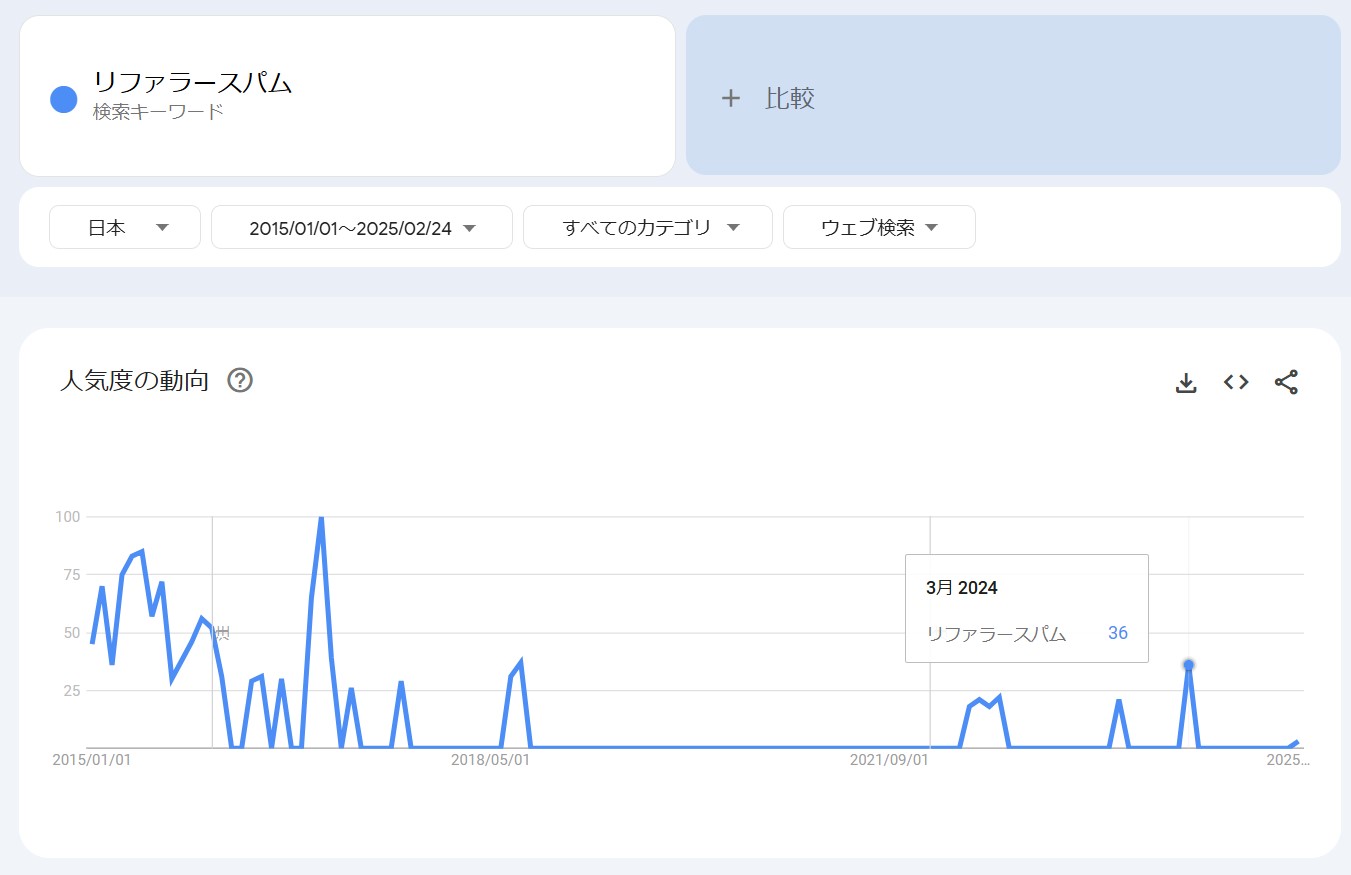Open help icon beside 人気度の動向
This screenshot has width=1351, height=875.
[x=240, y=381]
